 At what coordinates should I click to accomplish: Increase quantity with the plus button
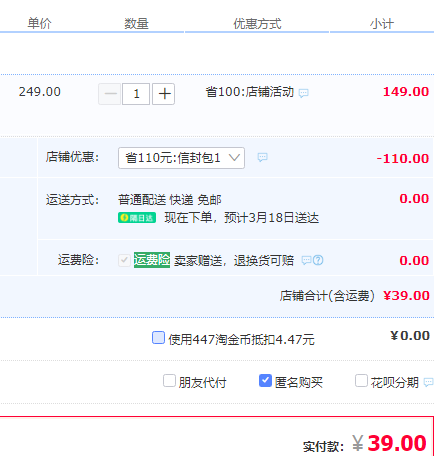pos(164,94)
